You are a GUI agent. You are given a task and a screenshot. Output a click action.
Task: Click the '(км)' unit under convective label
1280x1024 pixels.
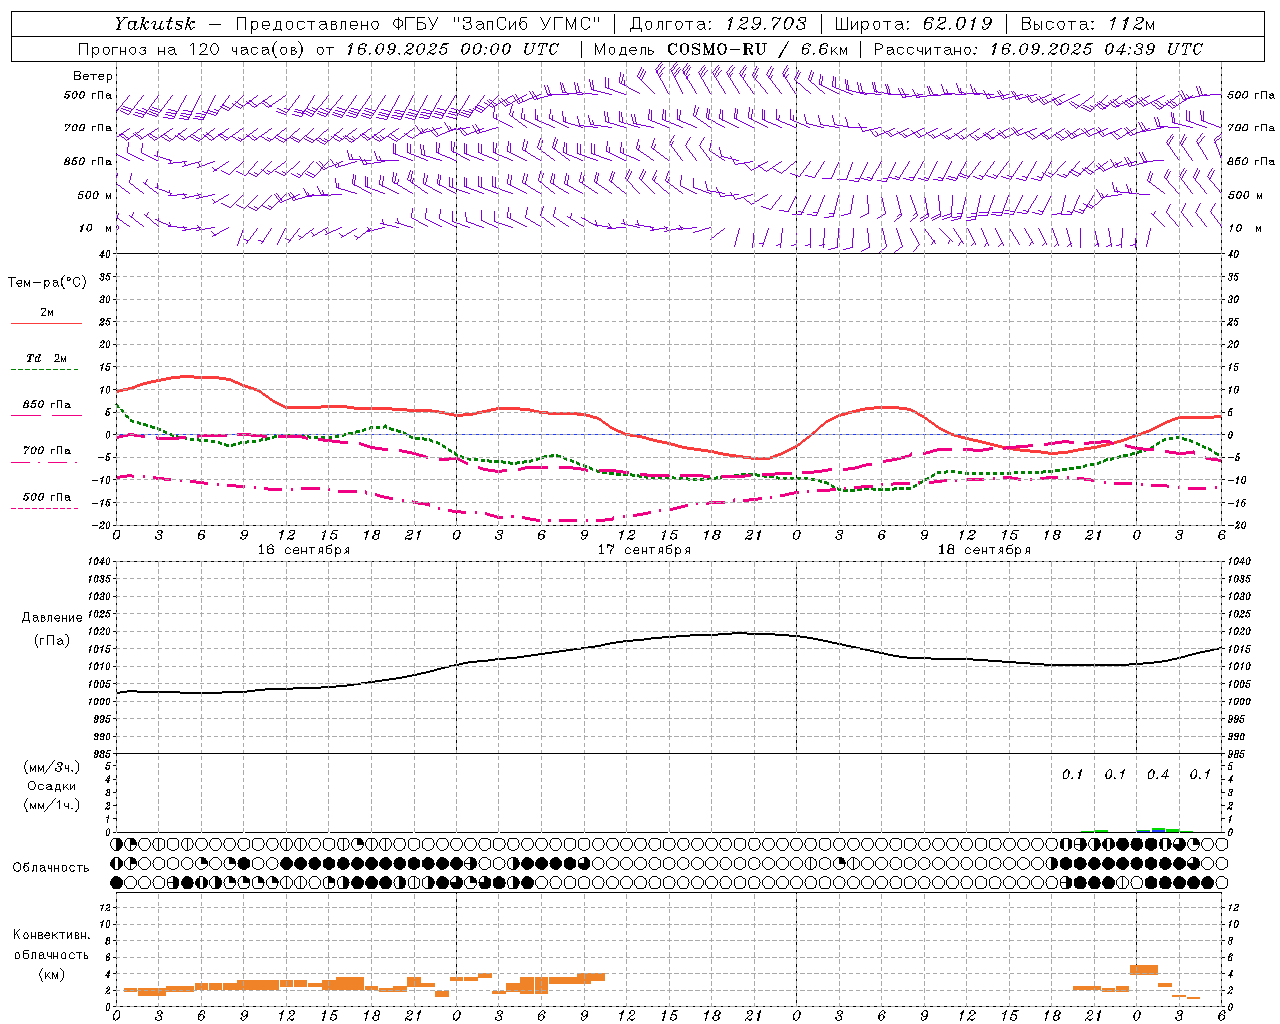tap(51, 973)
